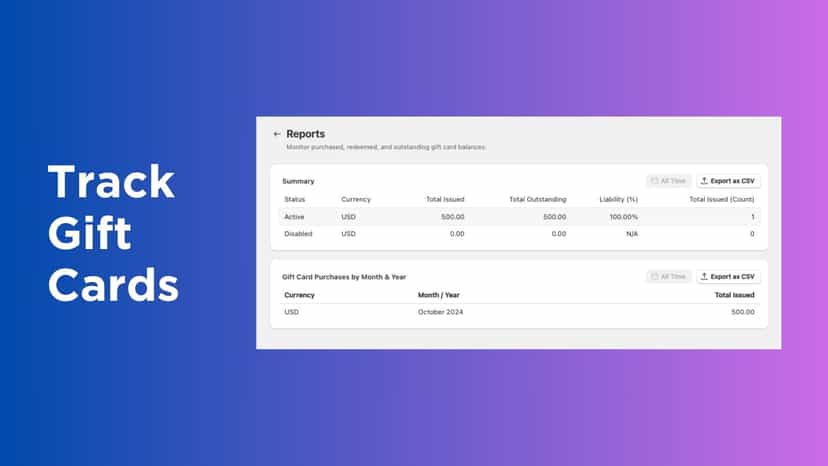Click the Currency header in purchases table
This screenshot has width=828, height=466.
tap(299, 295)
